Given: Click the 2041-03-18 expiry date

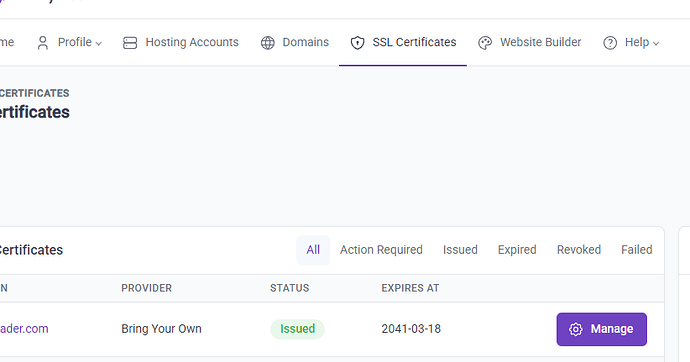Looking at the screenshot, I should tap(411, 329).
